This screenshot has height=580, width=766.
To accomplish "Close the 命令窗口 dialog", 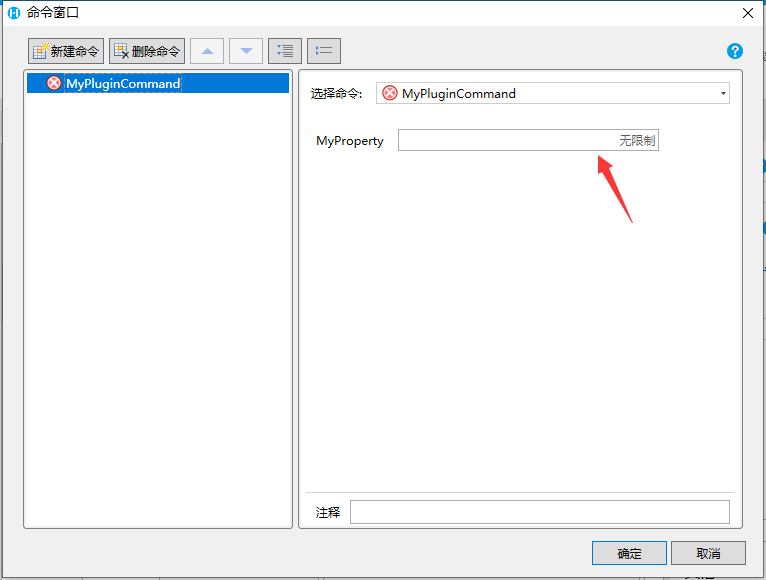I will tap(748, 13).
